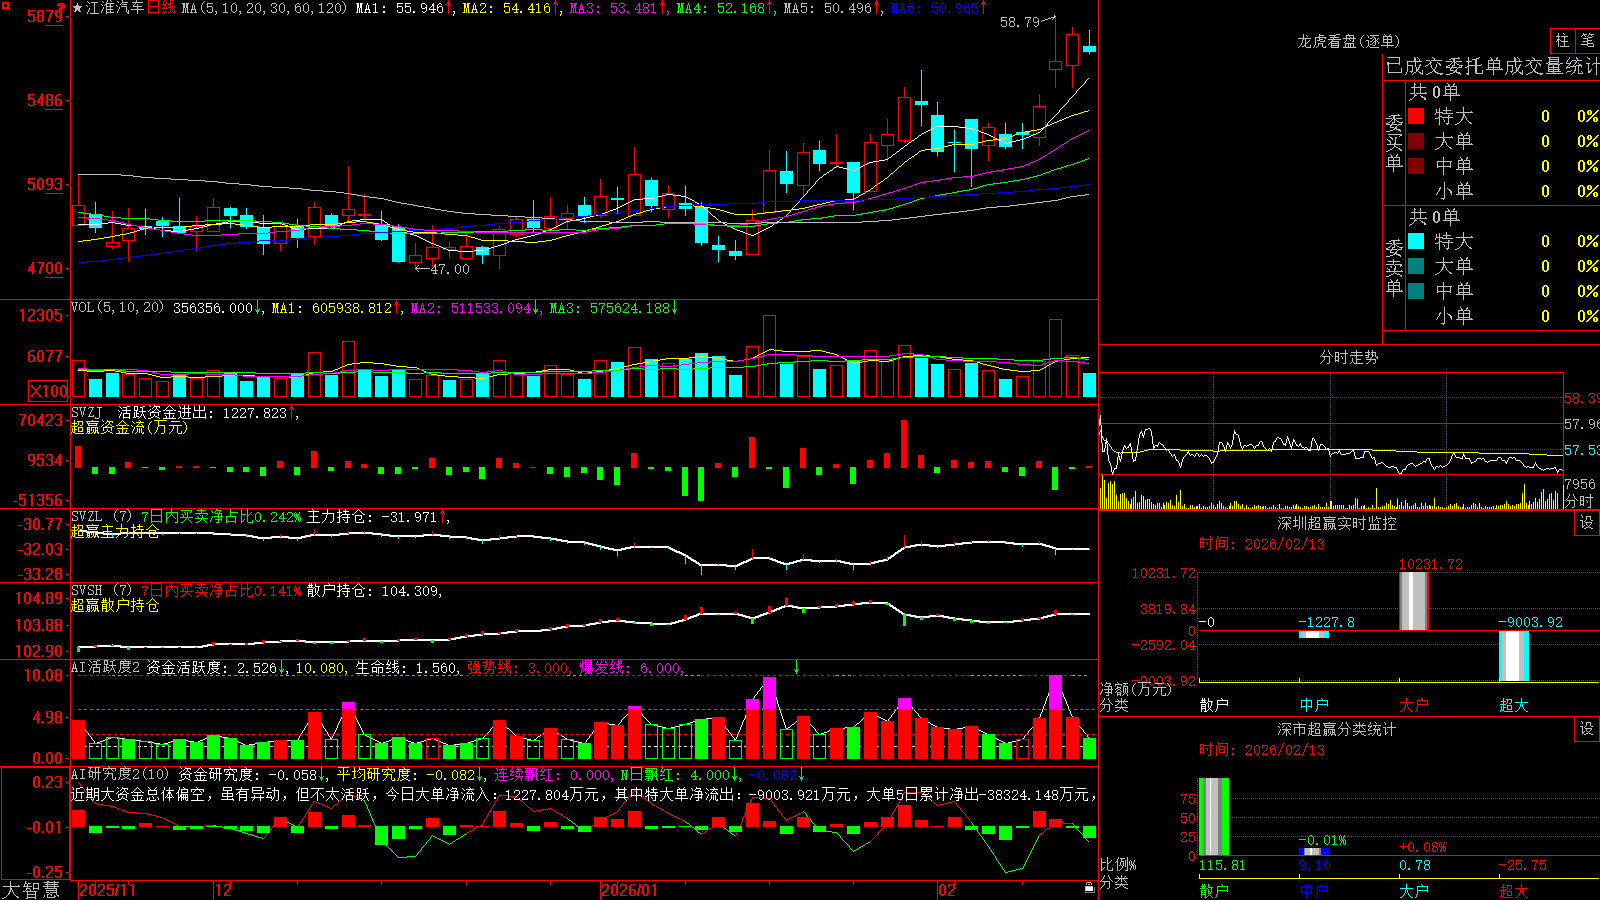Screen dimensions: 1600x900
Task: Click the 委卖单 section label
Action: coord(1394,267)
